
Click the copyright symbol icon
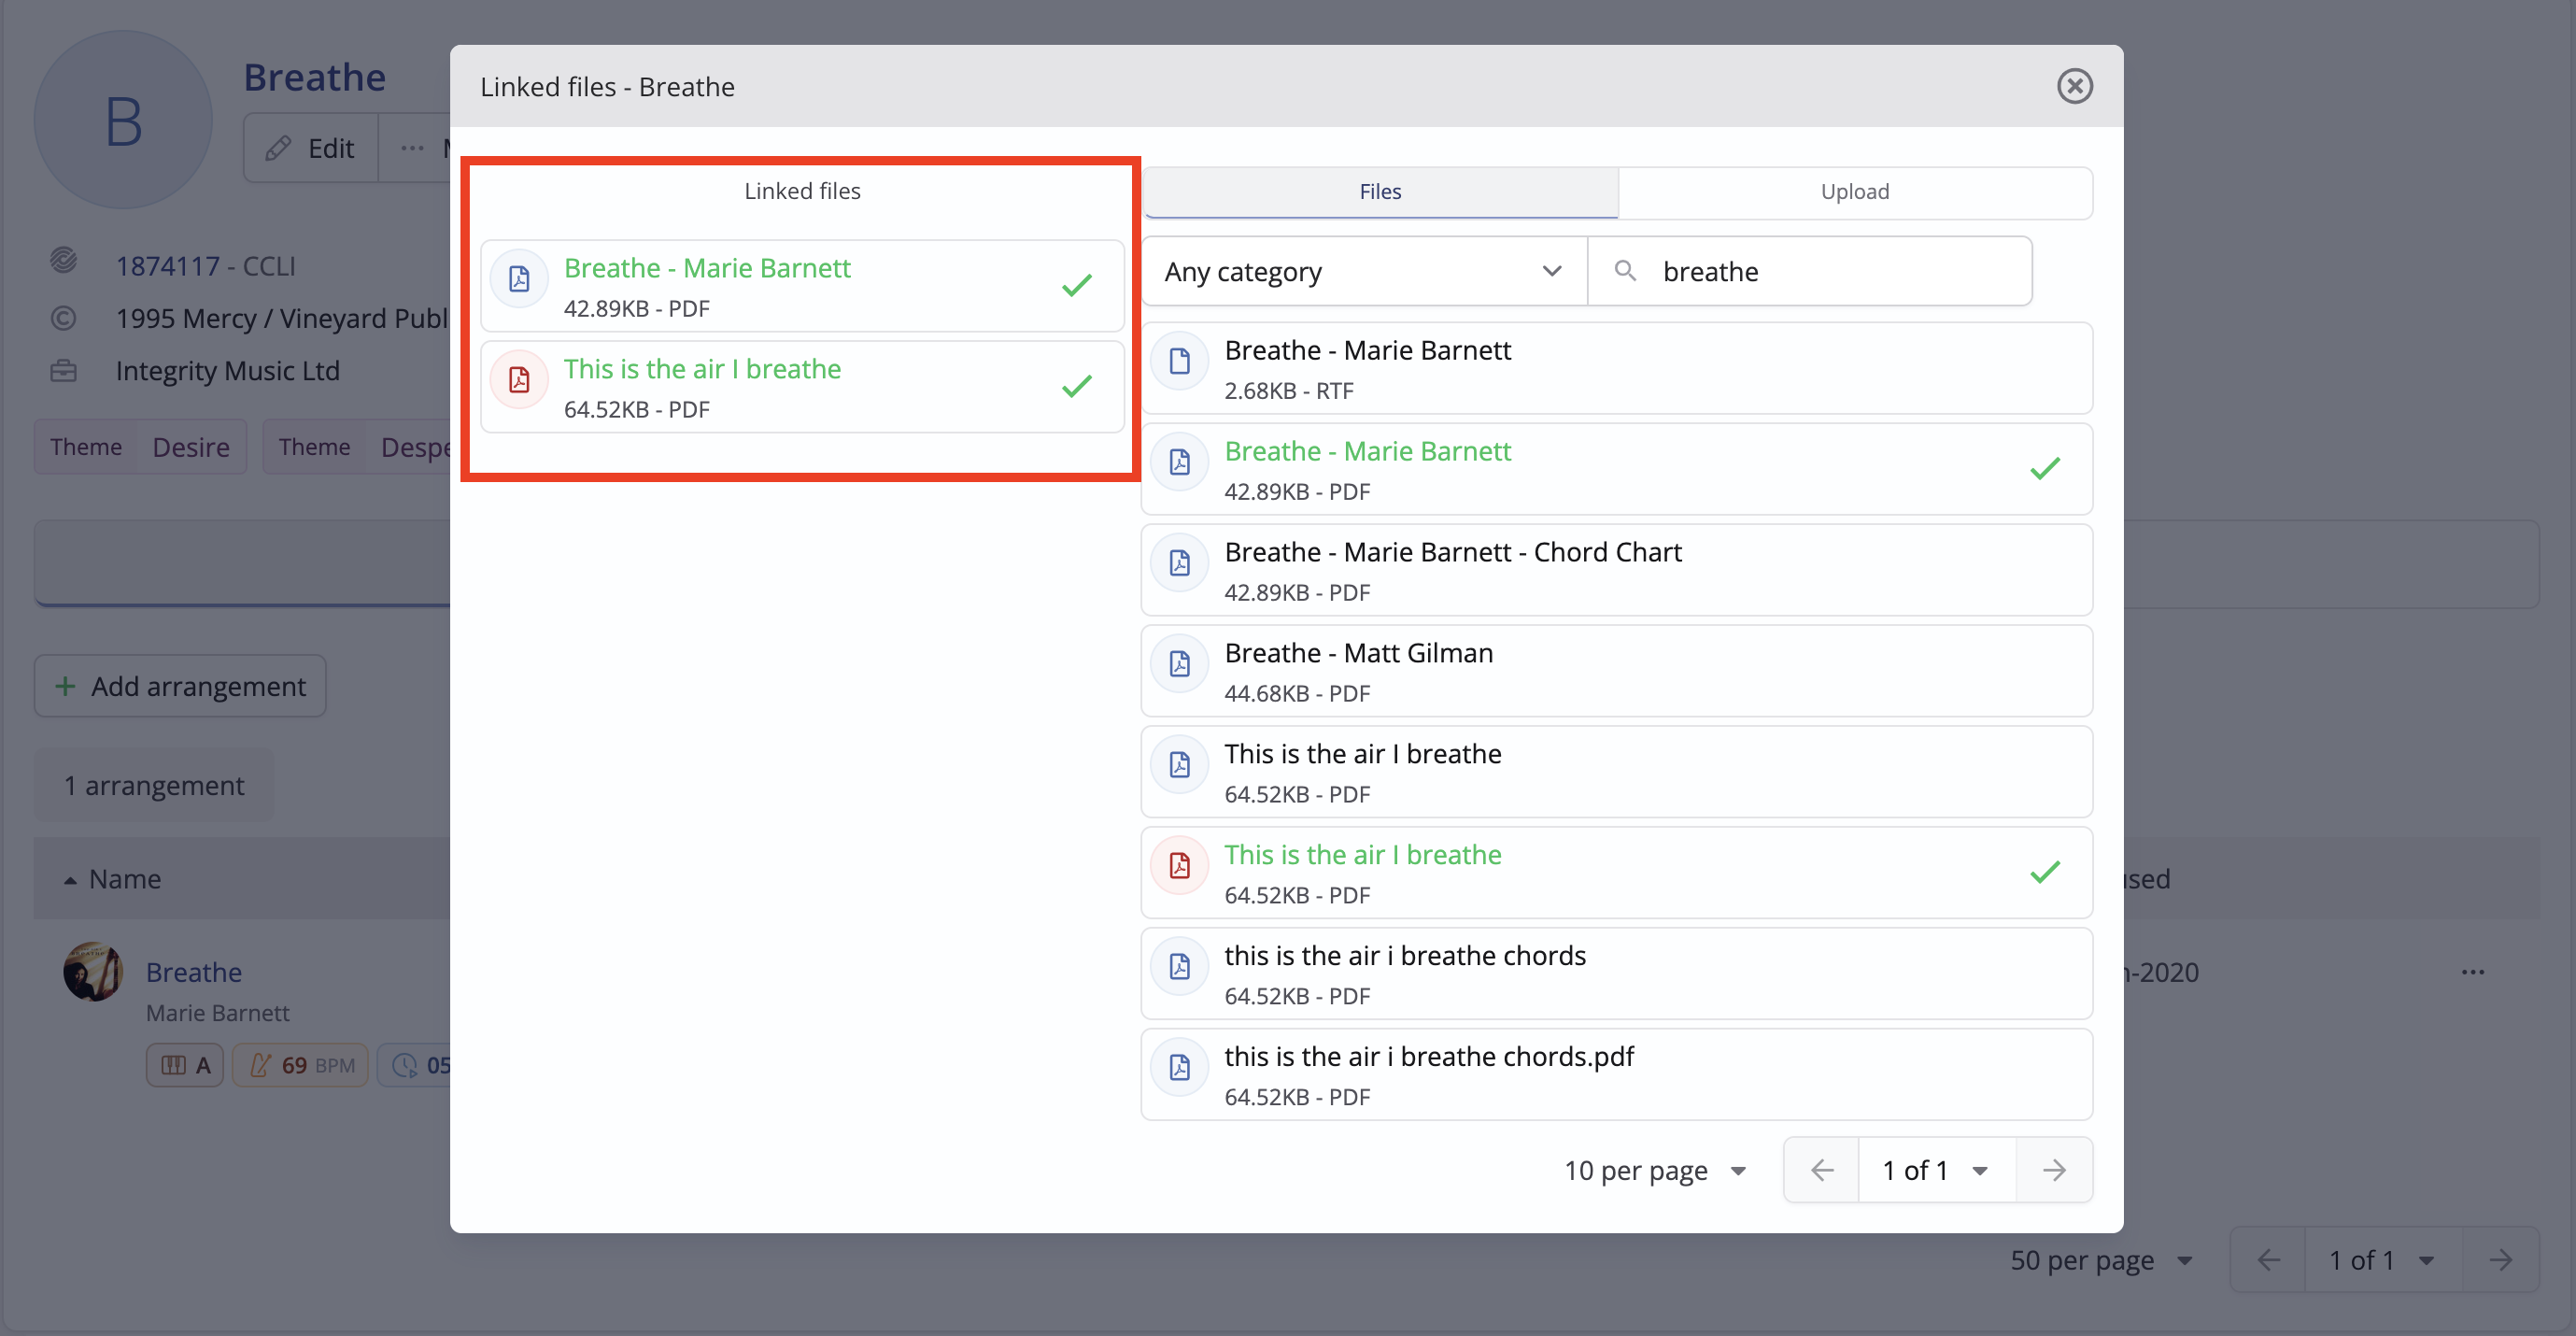click(x=63, y=318)
